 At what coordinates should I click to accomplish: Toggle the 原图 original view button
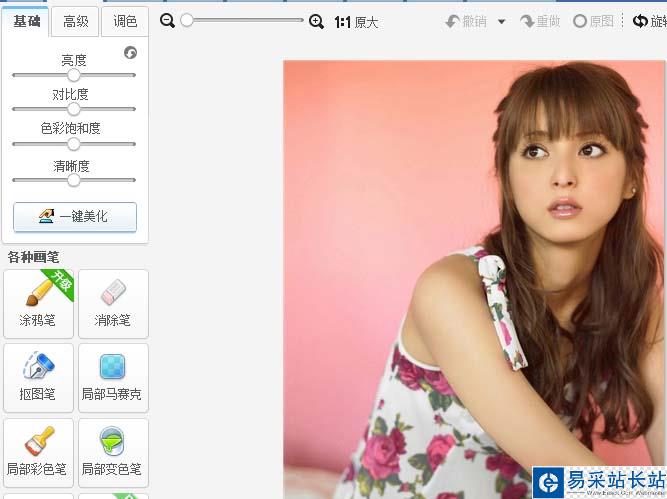[x=593, y=21]
